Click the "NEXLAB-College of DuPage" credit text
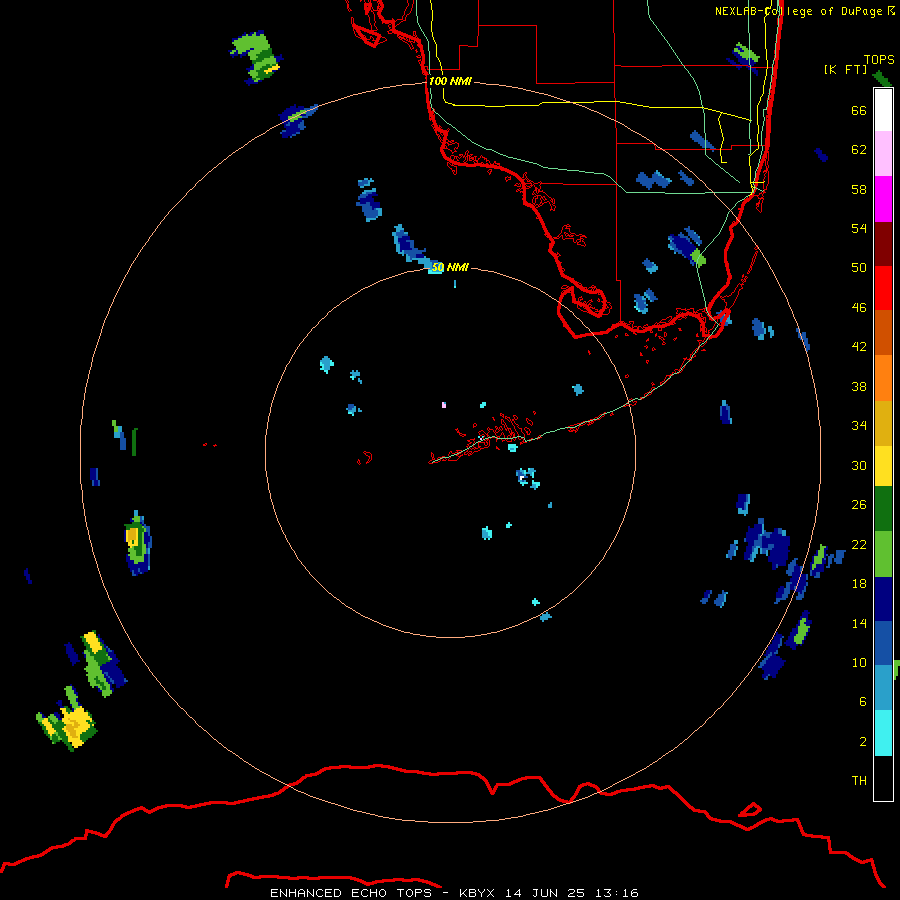Viewport: 900px width, 900px height. tap(798, 11)
